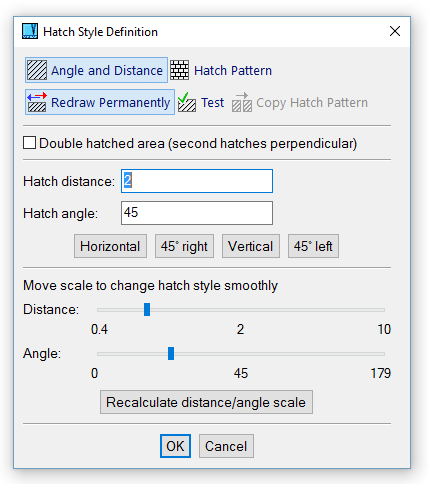Focus the Hatch angle input field
Viewport: 428px width, 484px height.
click(197, 213)
